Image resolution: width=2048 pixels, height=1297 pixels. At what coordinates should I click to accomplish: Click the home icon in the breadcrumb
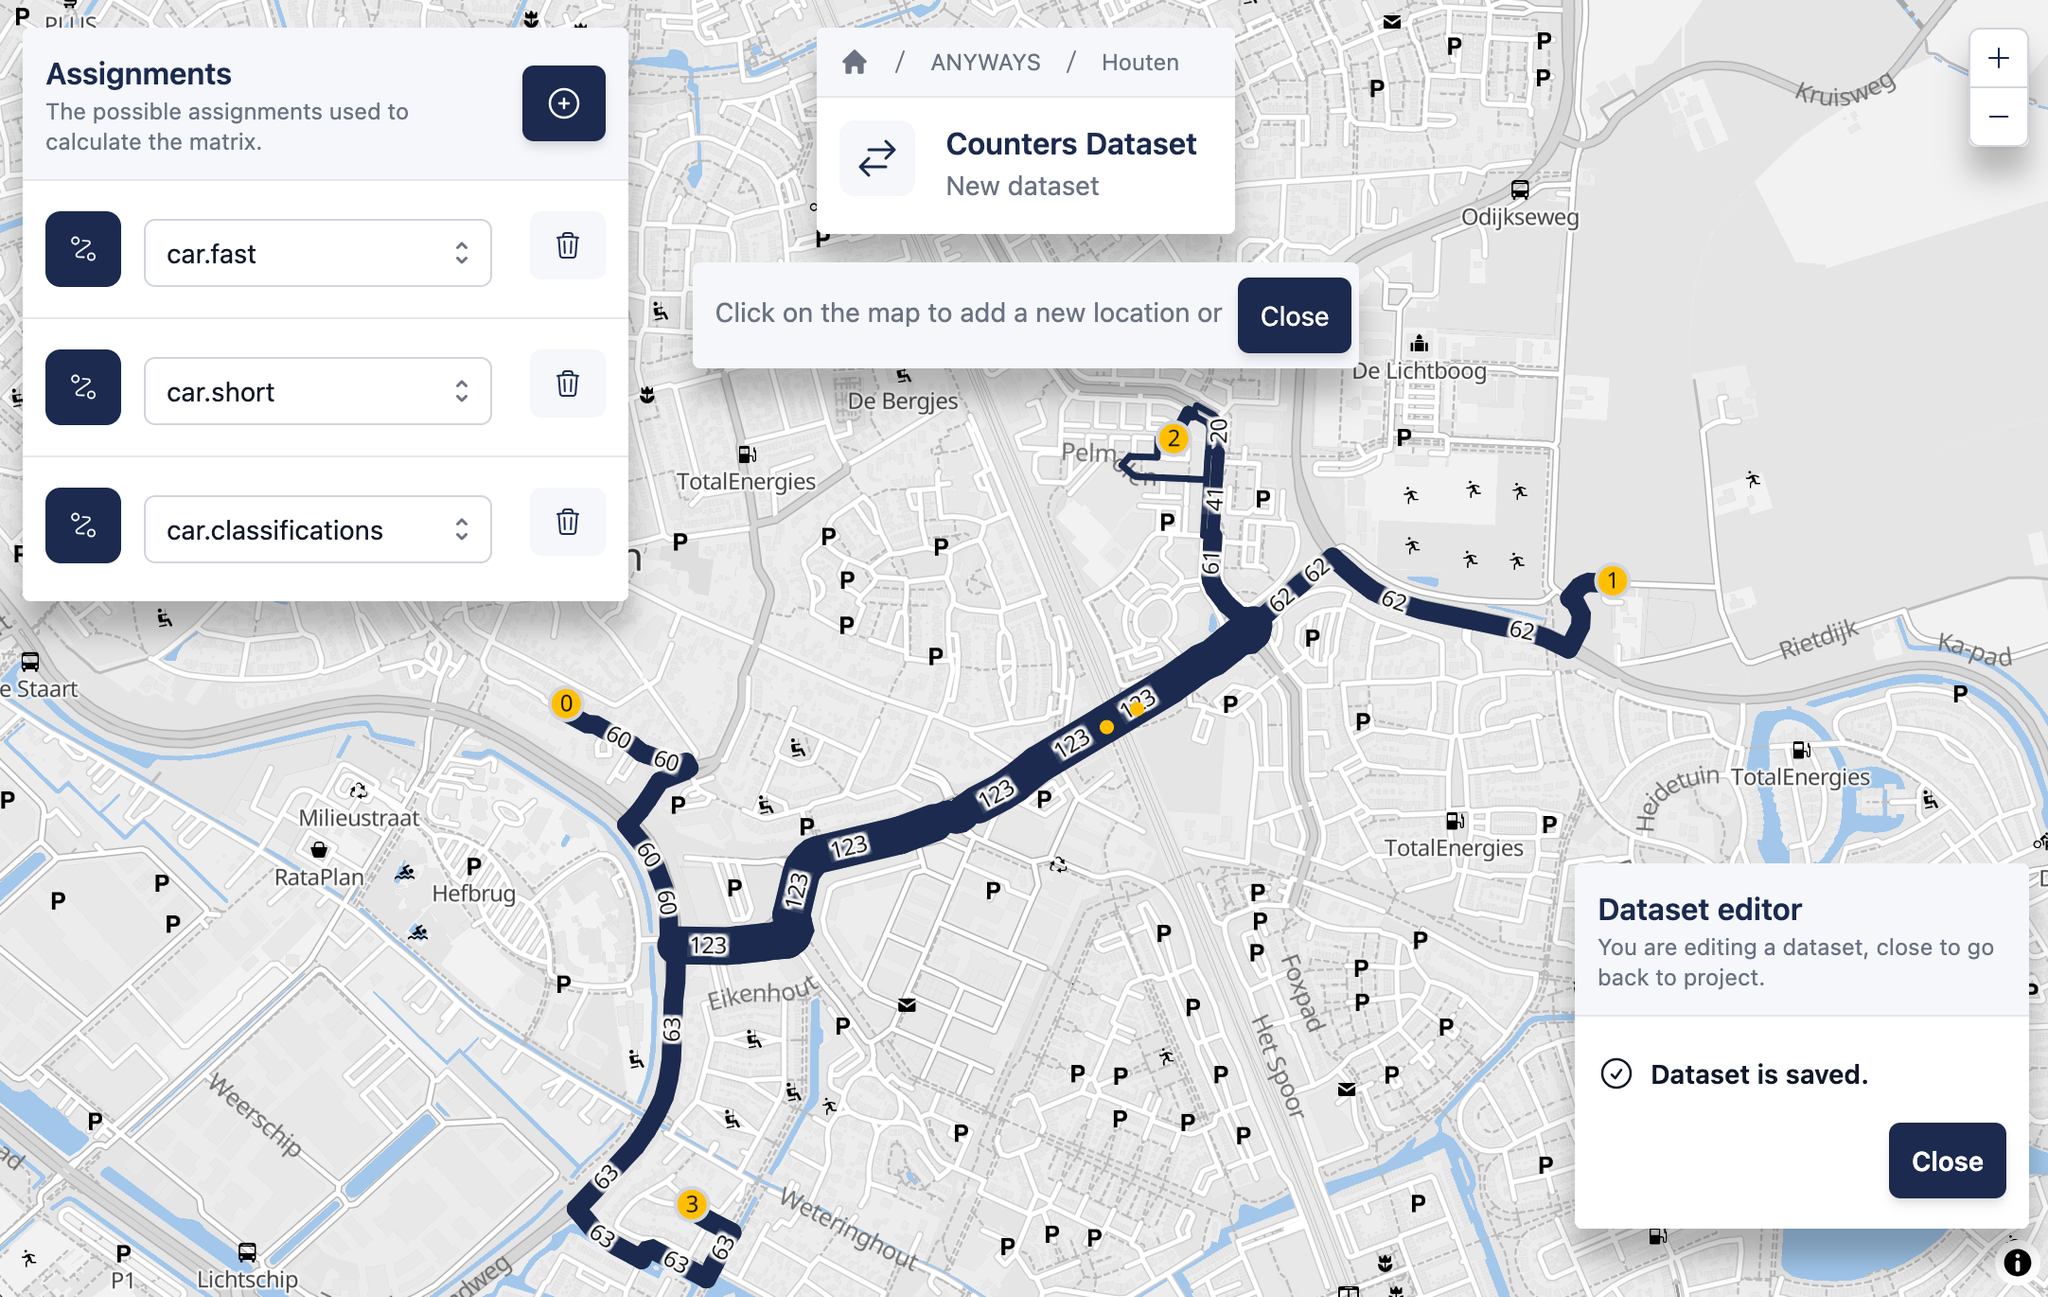[x=855, y=61]
